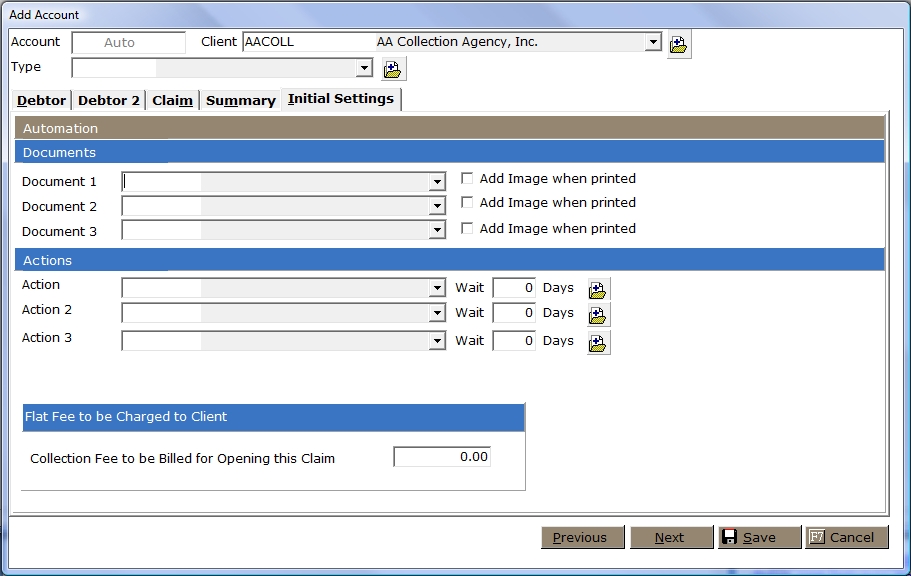Open the Claim tab

click(x=172, y=100)
